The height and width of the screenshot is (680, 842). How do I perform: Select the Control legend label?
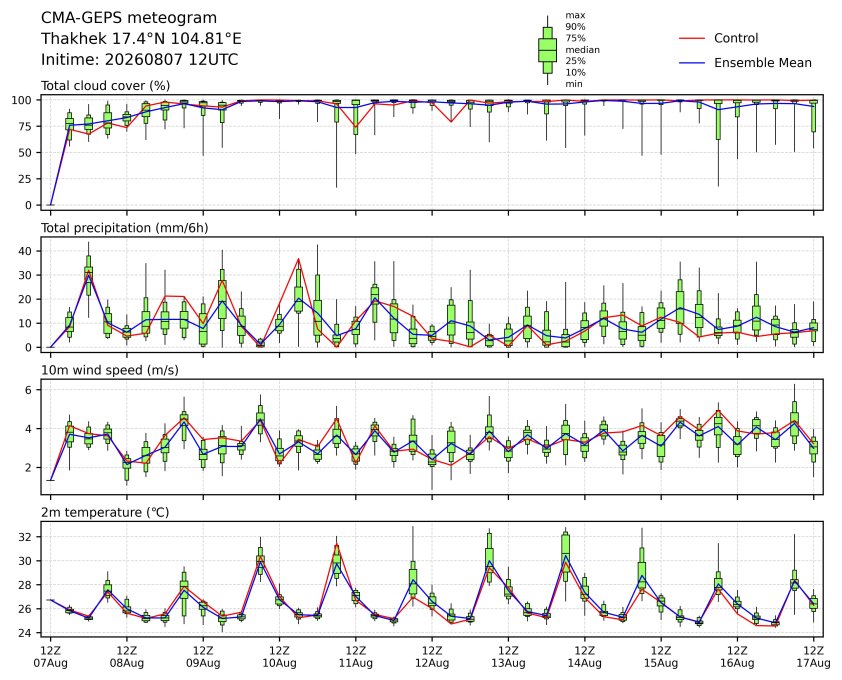click(x=736, y=38)
